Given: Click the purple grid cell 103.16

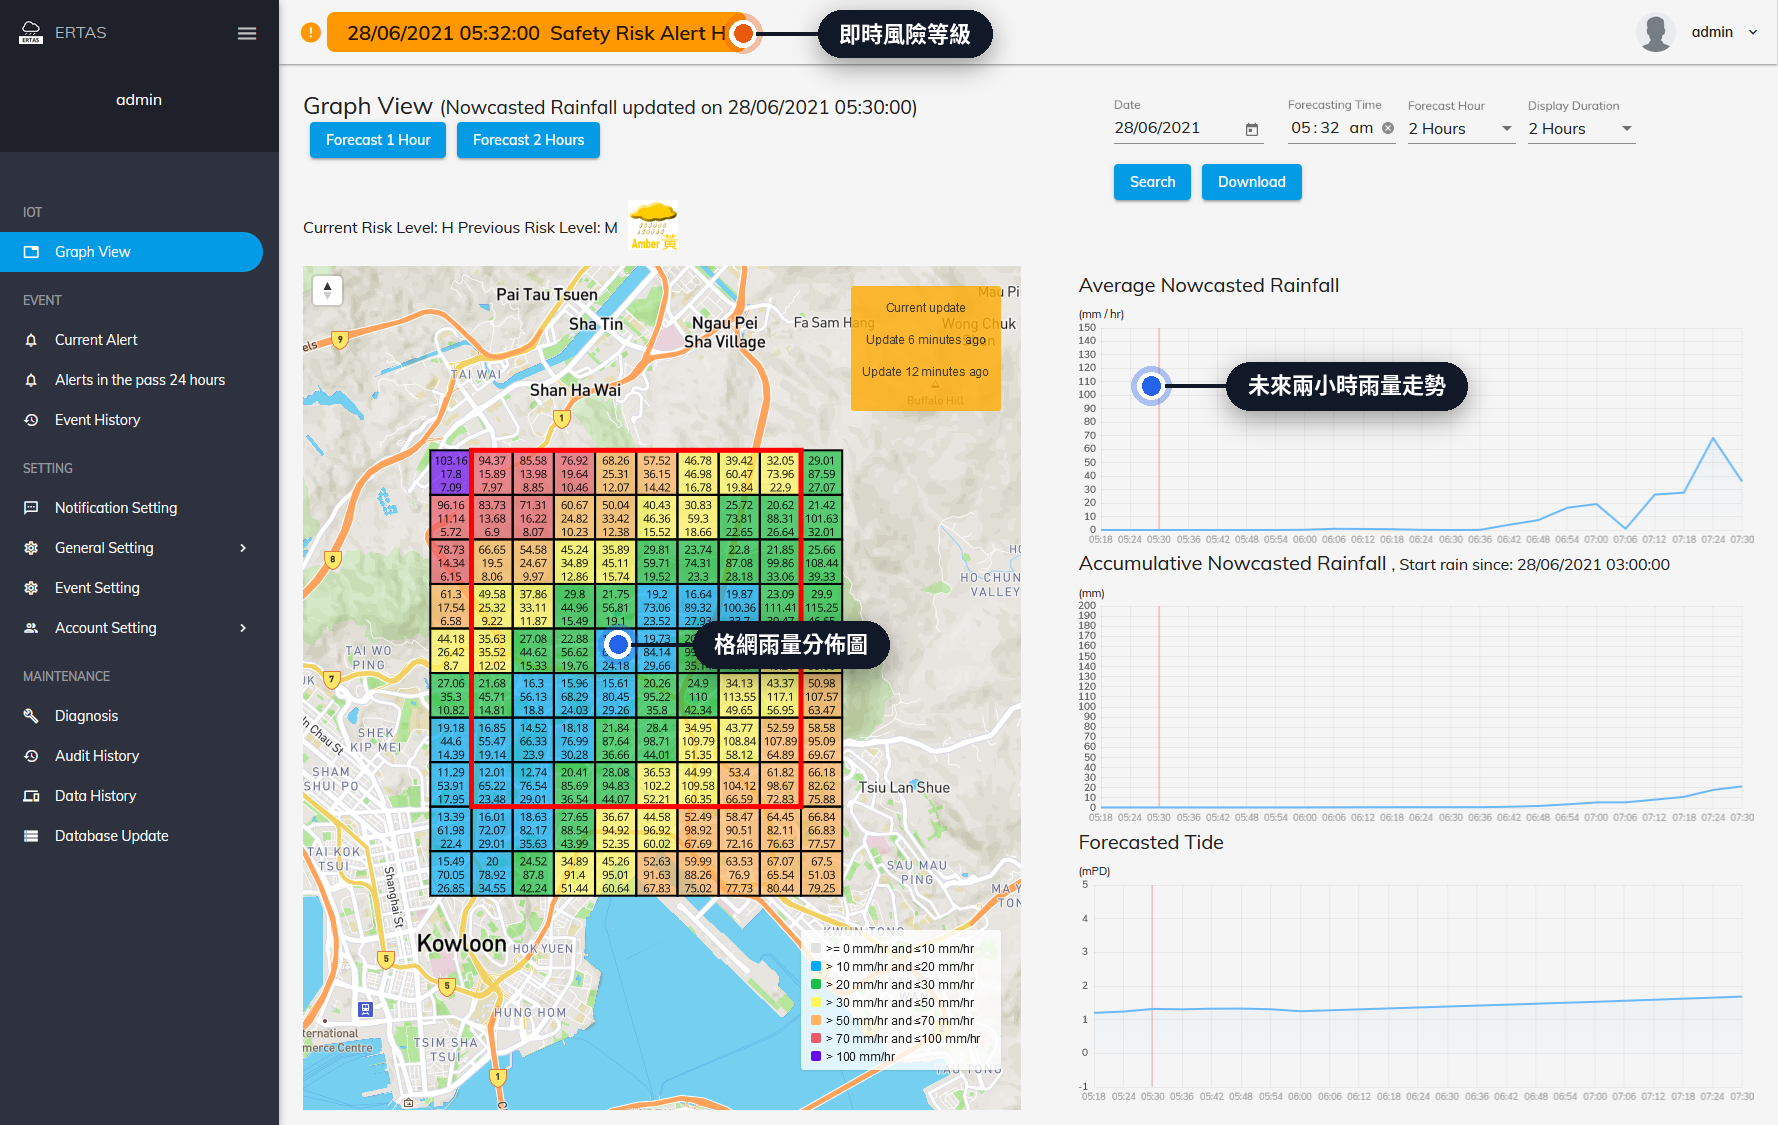Looking at the screenshot, I should point(450,473).
